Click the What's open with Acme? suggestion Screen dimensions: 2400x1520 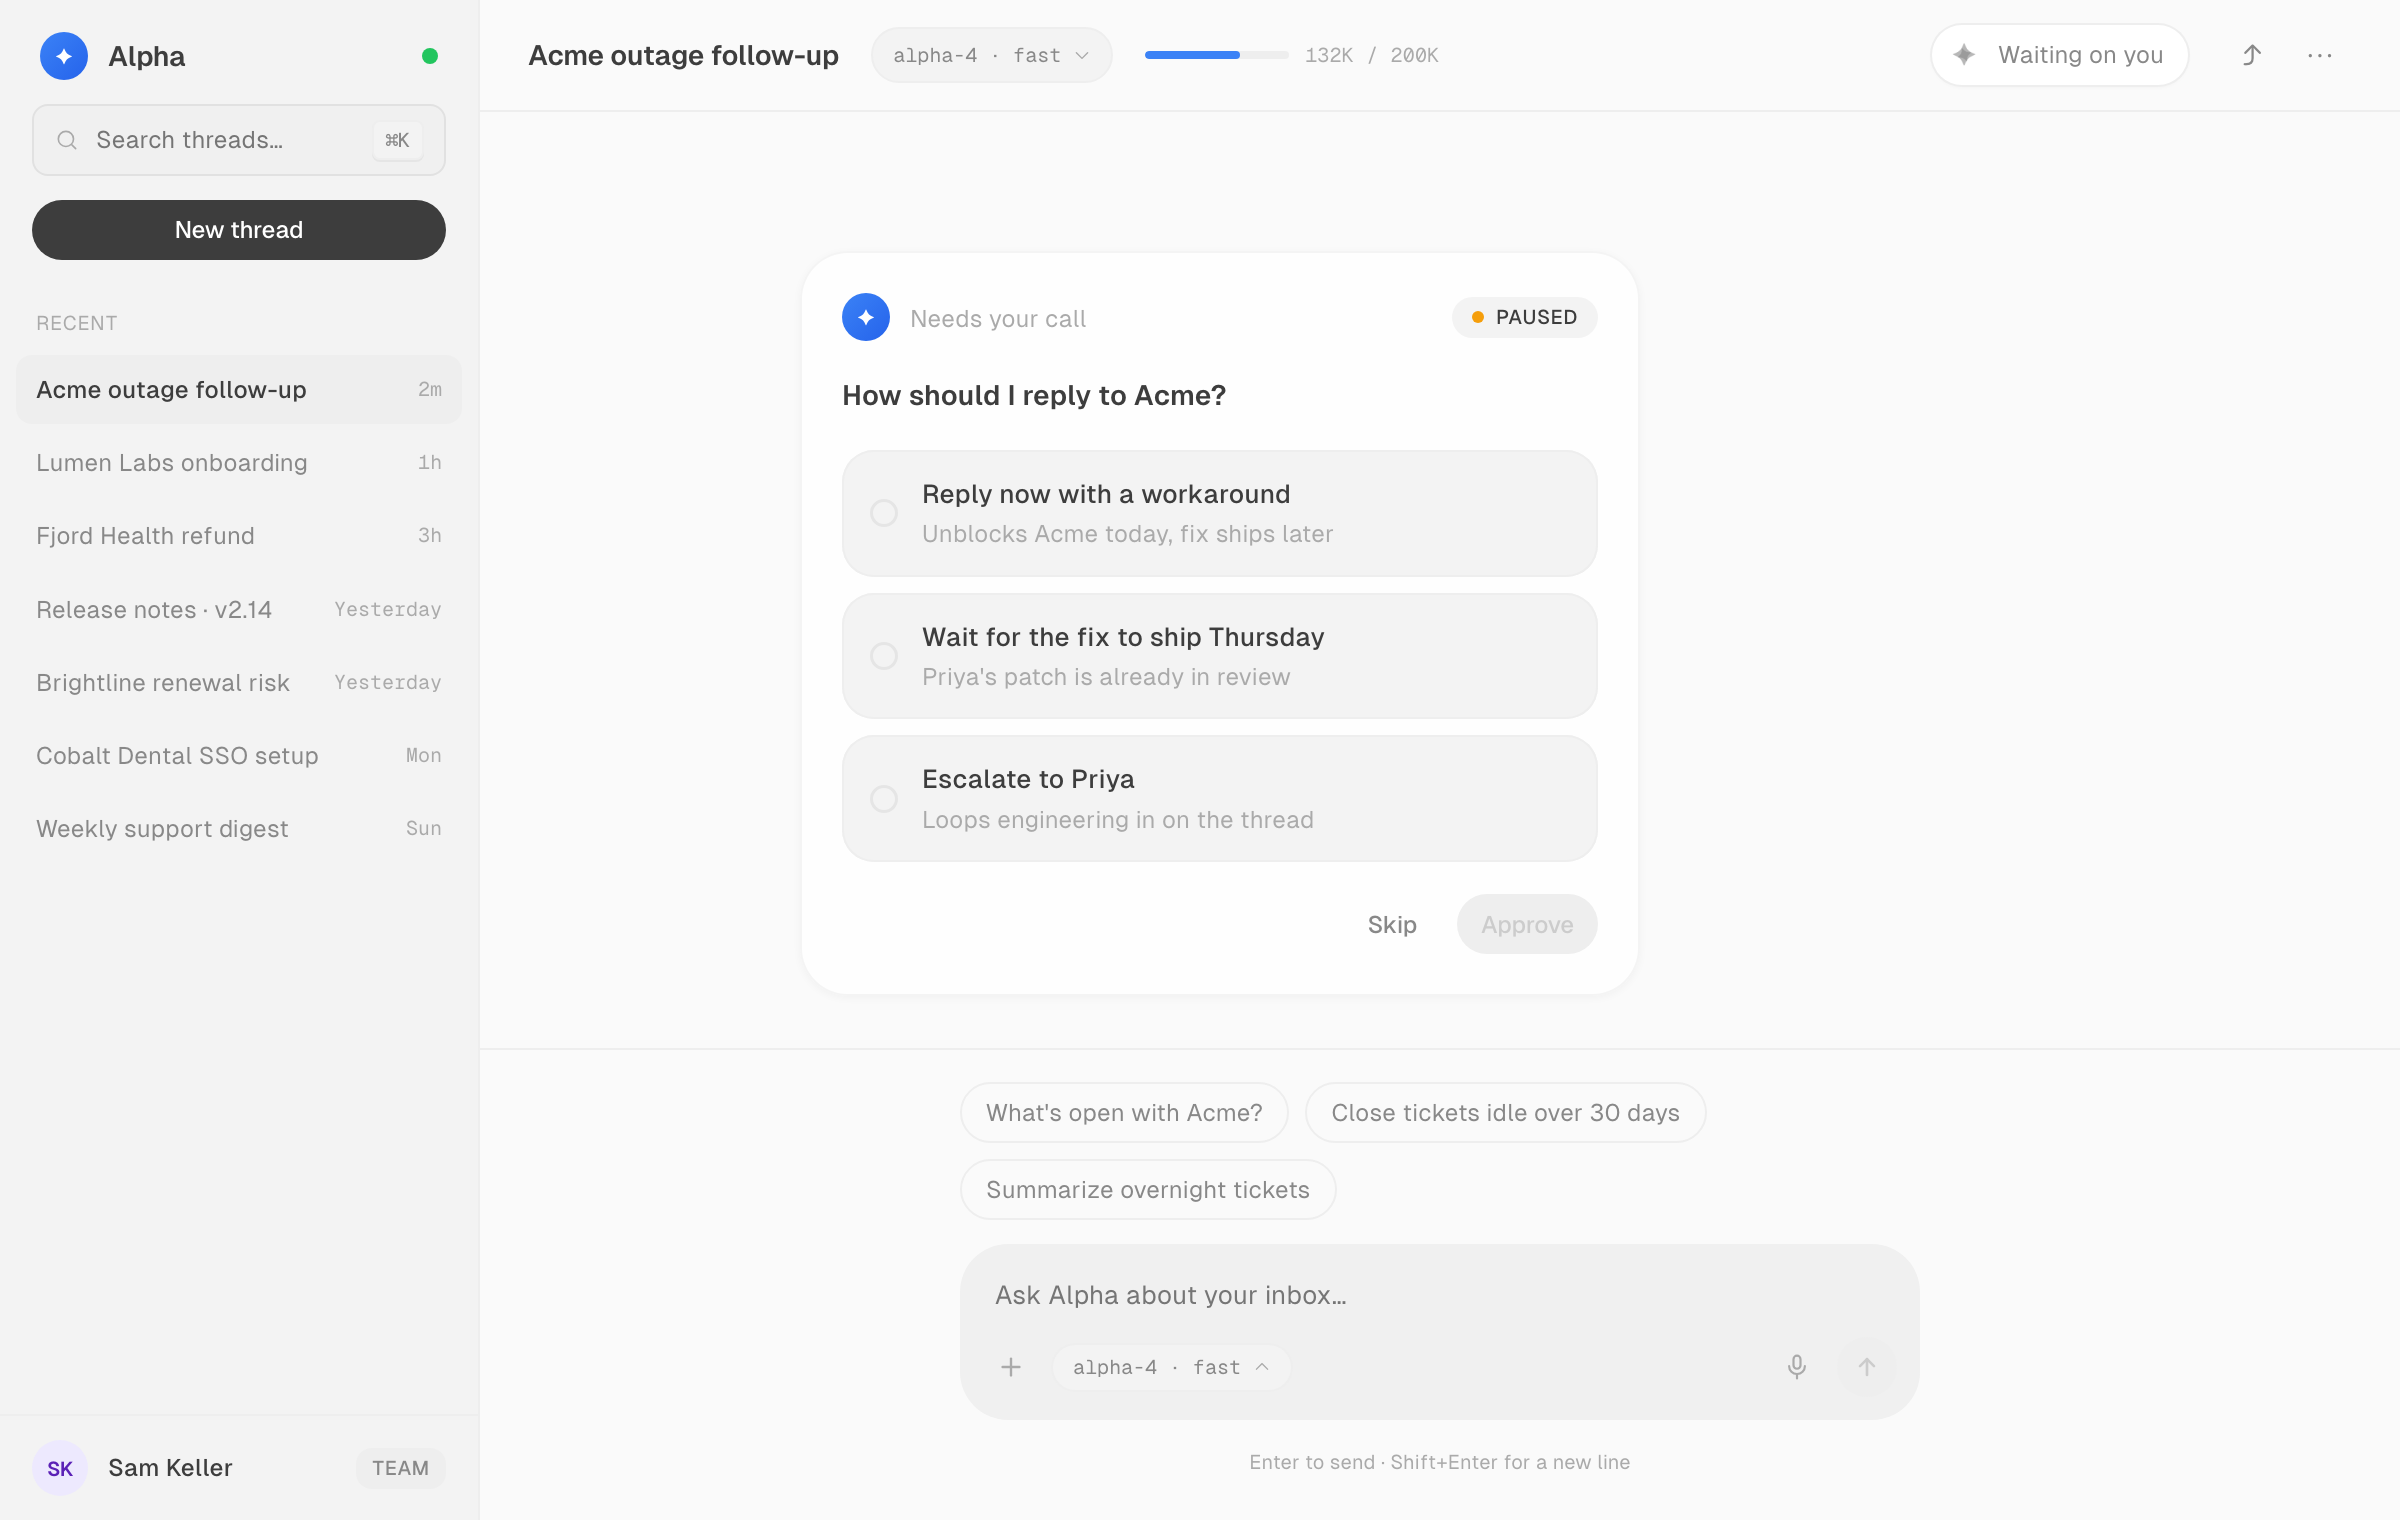point(1124,1112)
